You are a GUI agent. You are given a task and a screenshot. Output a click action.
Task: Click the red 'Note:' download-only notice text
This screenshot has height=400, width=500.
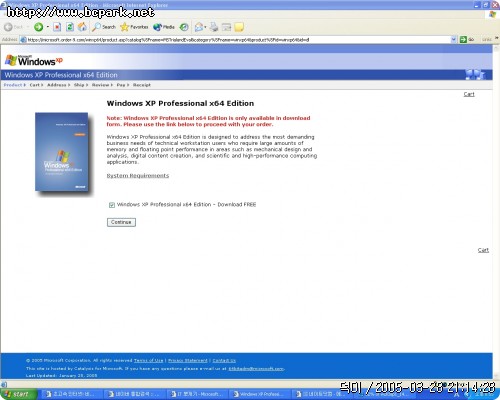pyautogui.click(x=208, y=121)
